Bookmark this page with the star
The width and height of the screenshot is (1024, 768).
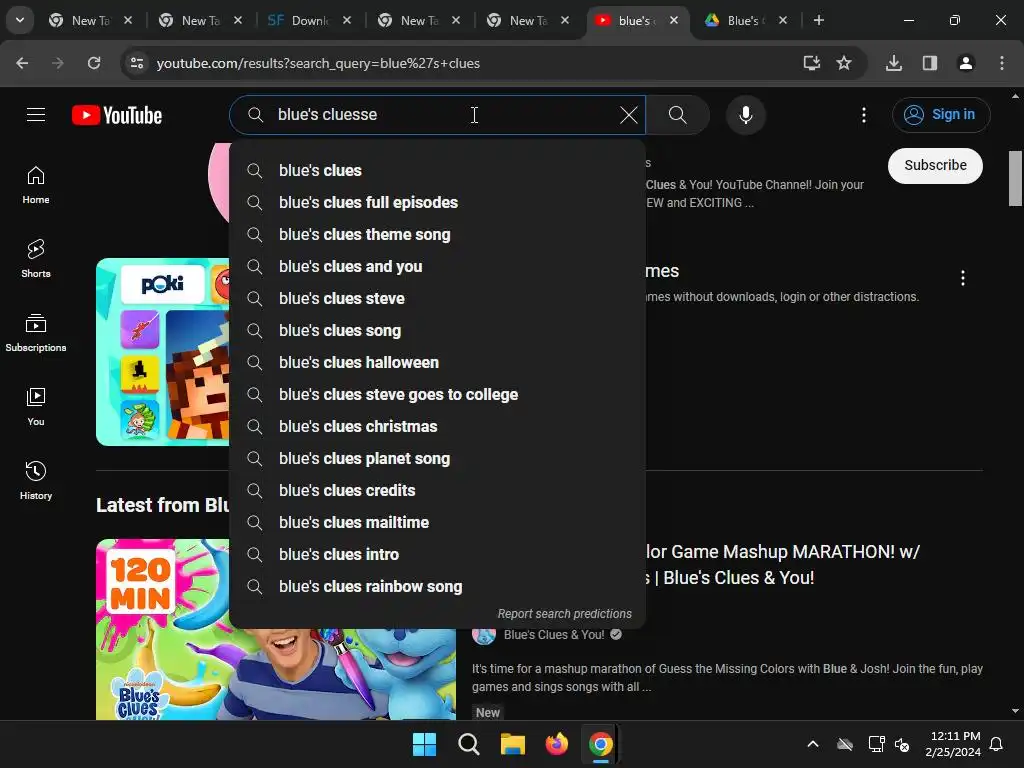point(844,63)
